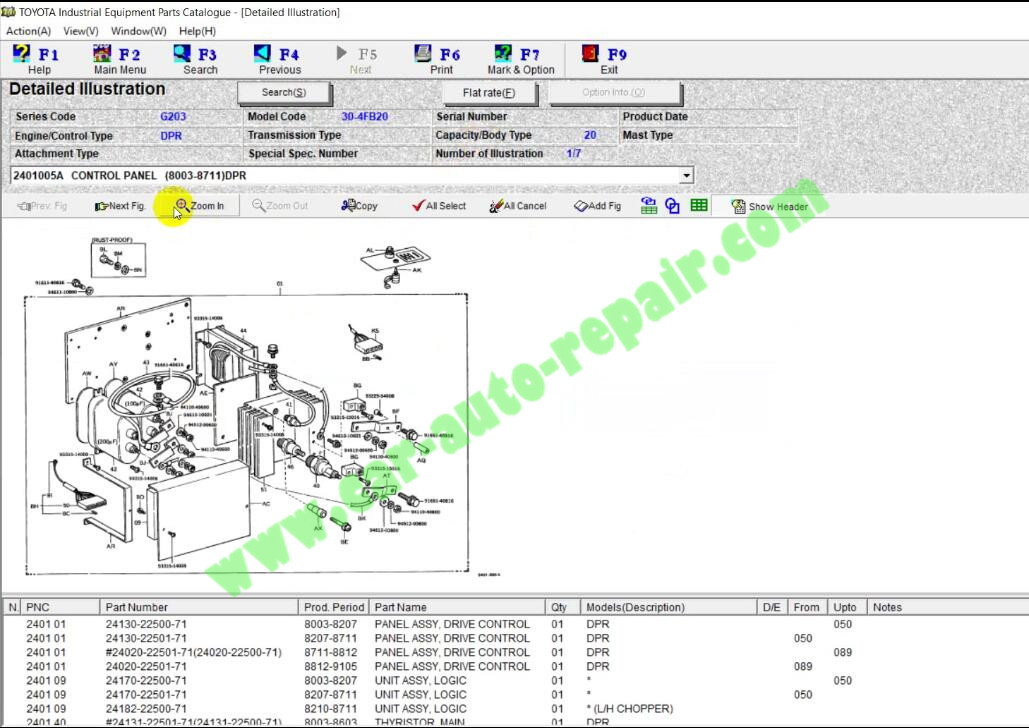Viewport: 1029px width, 728px height.
Task: Click the overlapping squares icon
Action: pyautogui.click(x=672, y=205)
